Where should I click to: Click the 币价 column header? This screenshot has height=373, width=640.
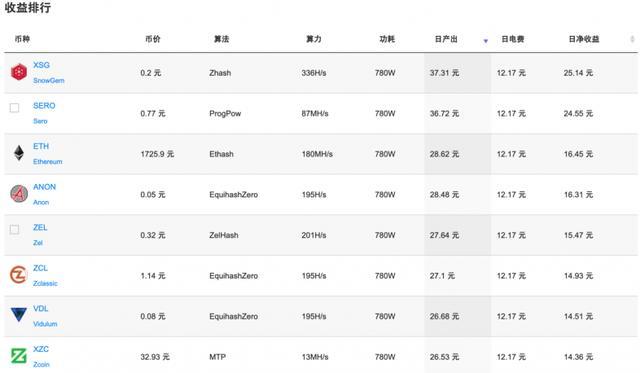tap(153, 39)
